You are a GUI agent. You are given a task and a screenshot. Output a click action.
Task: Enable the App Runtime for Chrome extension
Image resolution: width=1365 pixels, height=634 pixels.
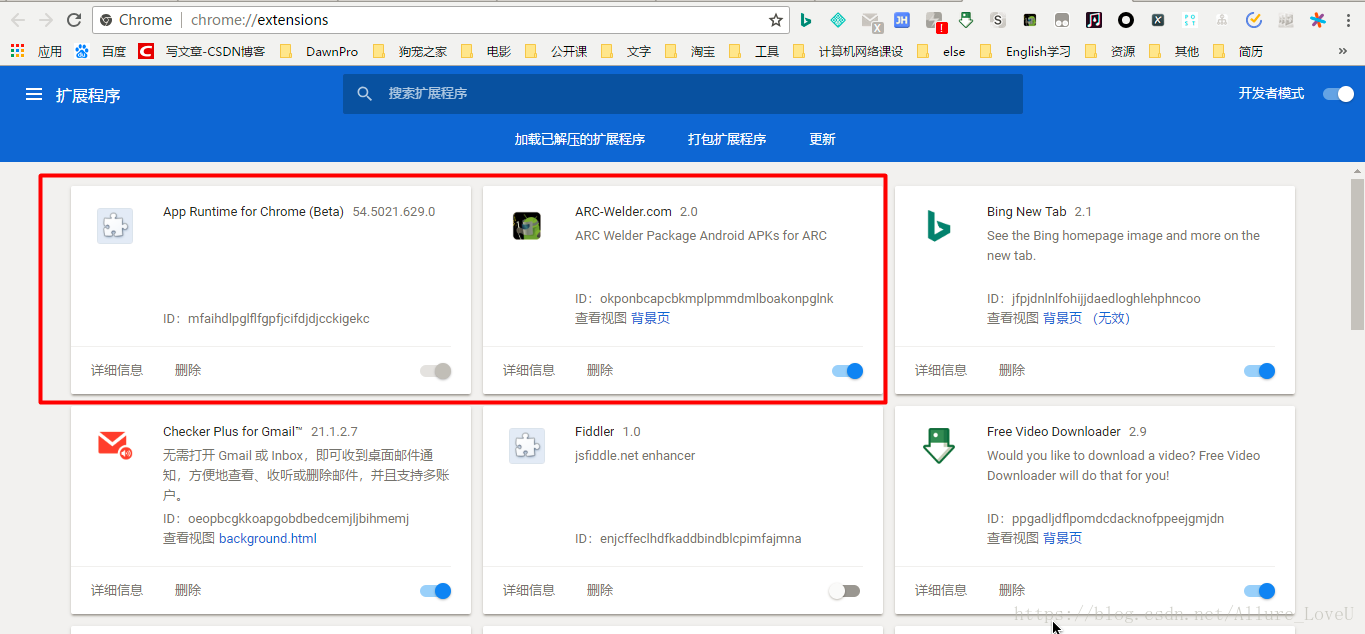[436, 371]
